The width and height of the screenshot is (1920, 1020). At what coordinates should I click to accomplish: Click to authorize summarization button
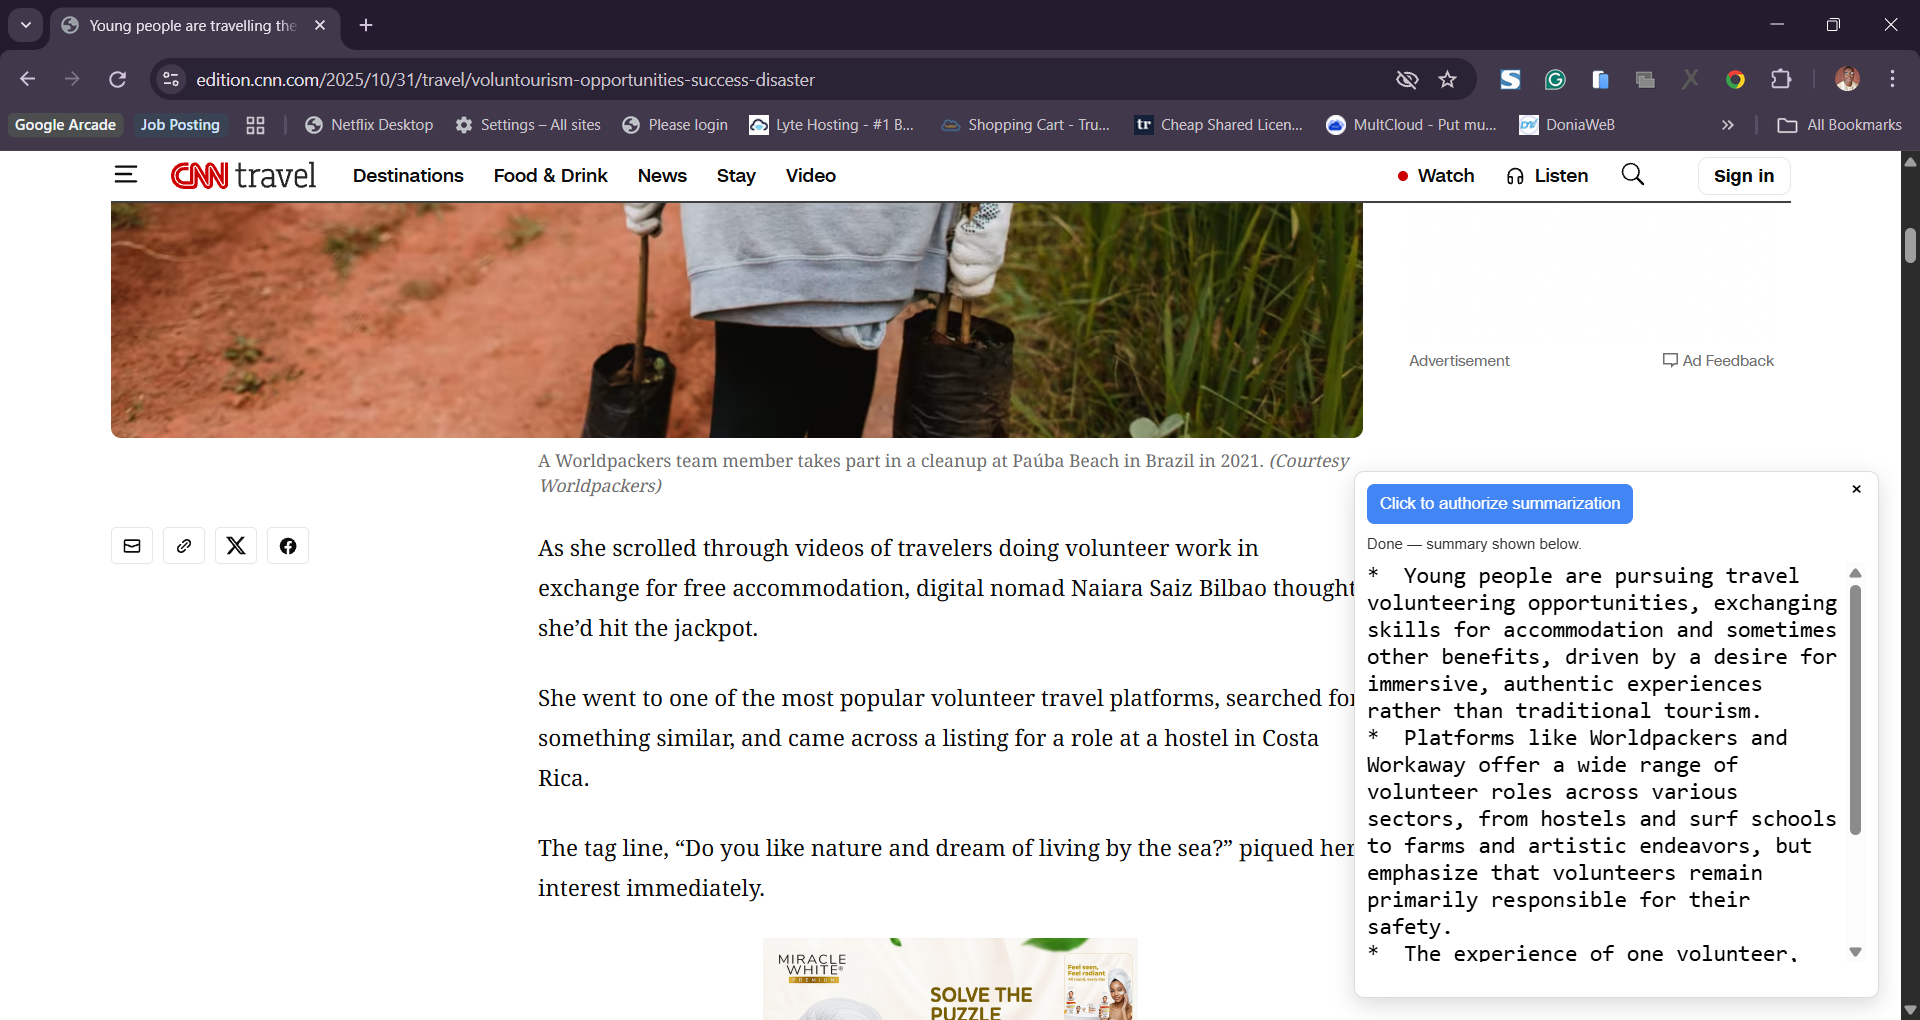tap(1500, 504)
